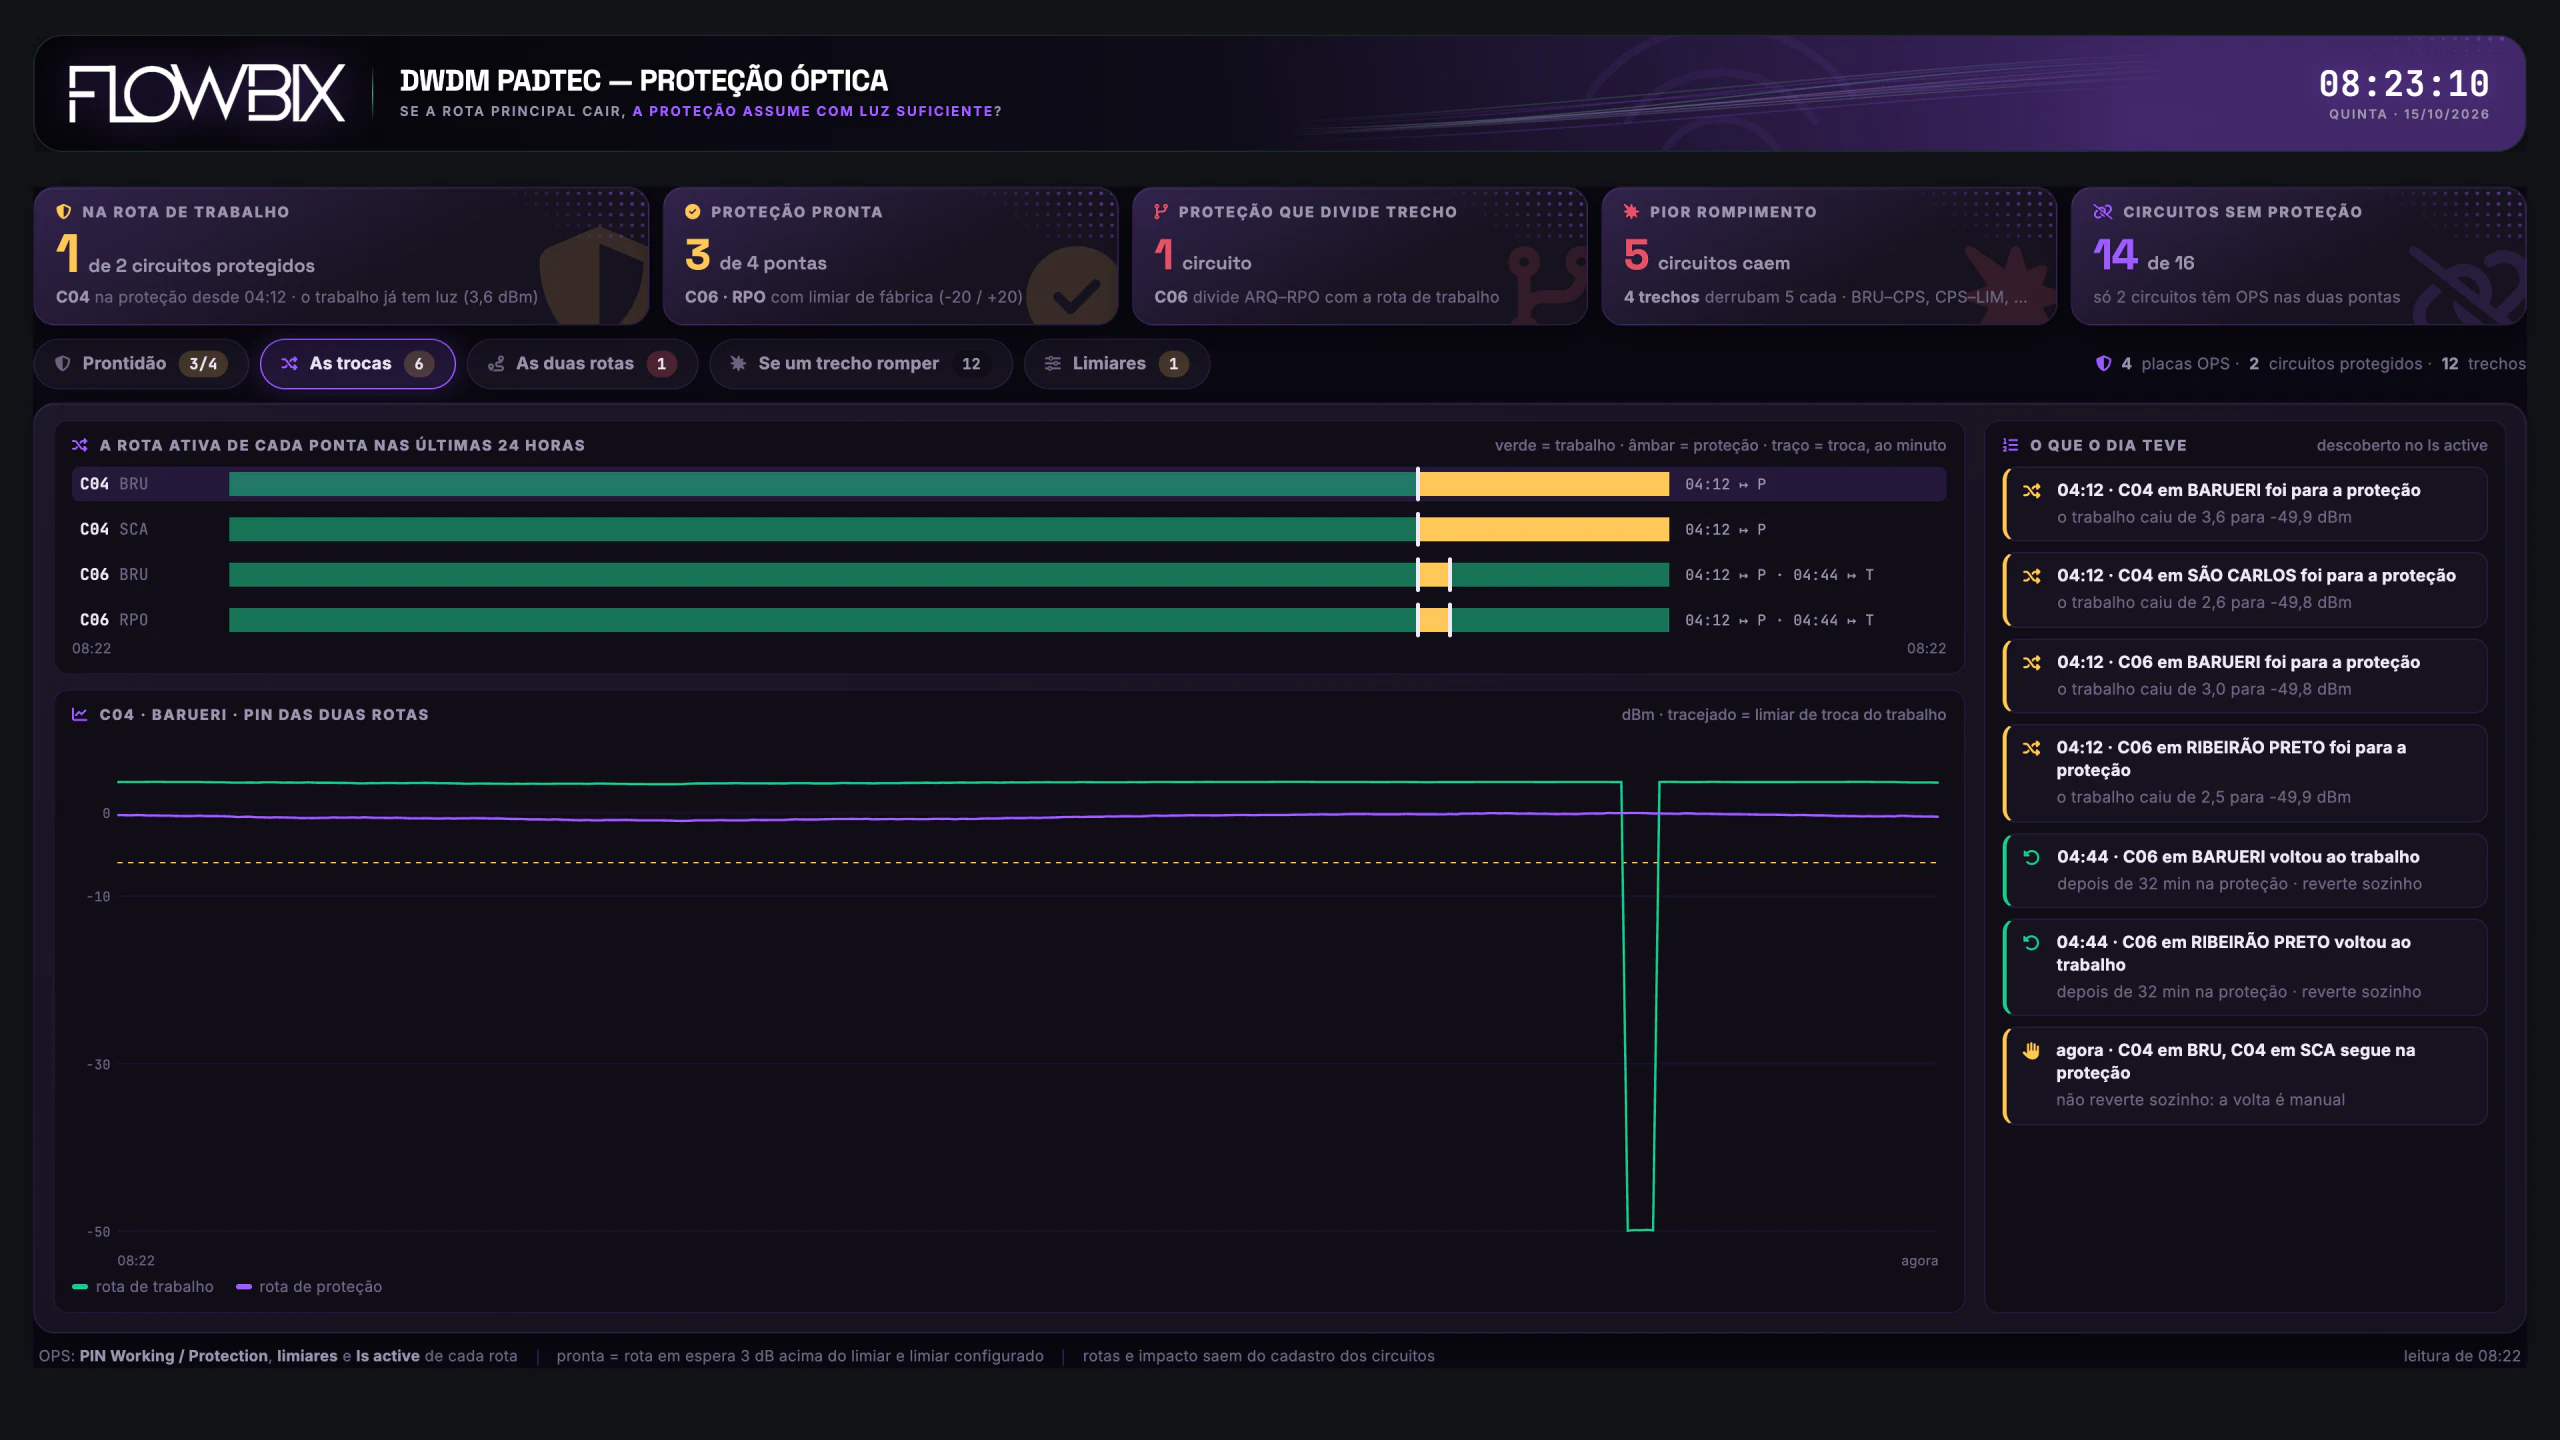Switch to As duas rotas tab

coord(582,364)
